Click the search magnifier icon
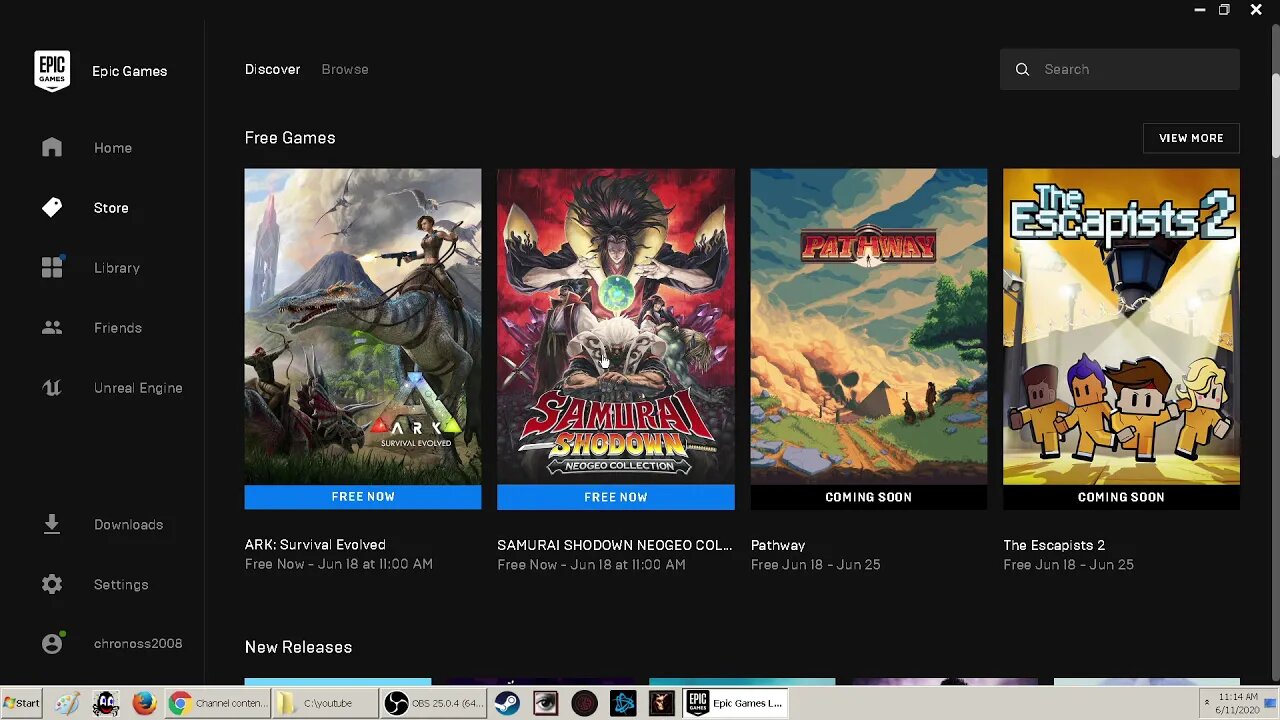The width and height of the screenshot is (1280, 720). [x=1022, y=69]
